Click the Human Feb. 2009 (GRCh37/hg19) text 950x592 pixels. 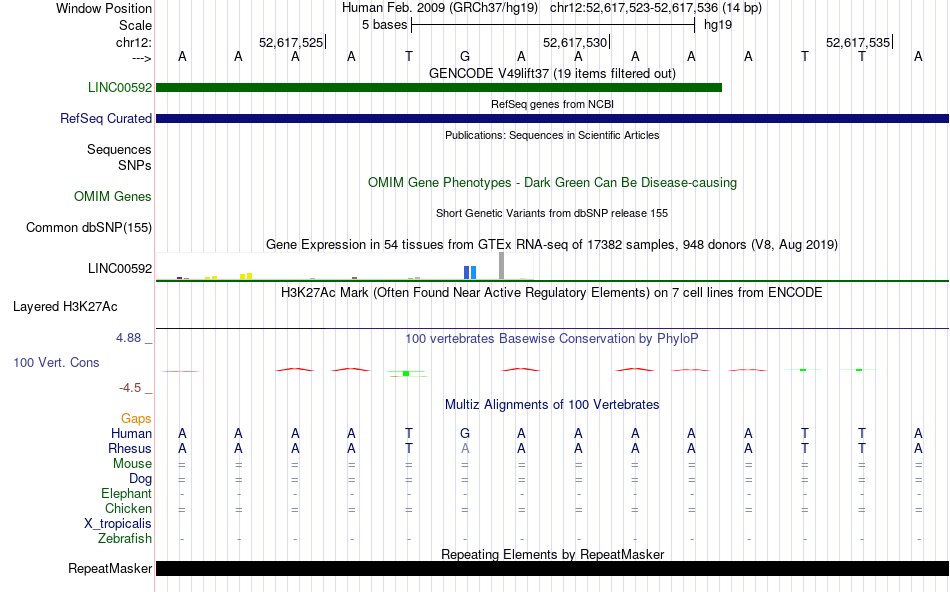tap(440, 8)
